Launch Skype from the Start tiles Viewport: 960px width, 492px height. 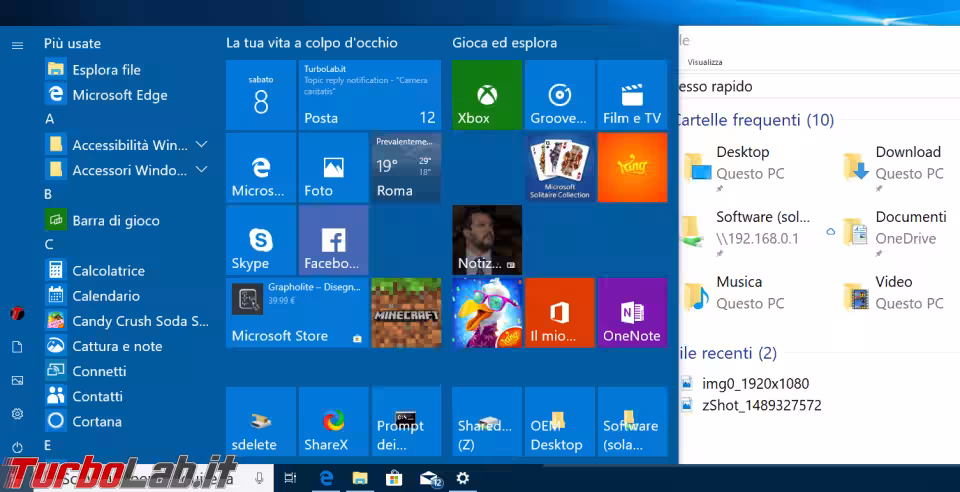click(x=260, y=241)
